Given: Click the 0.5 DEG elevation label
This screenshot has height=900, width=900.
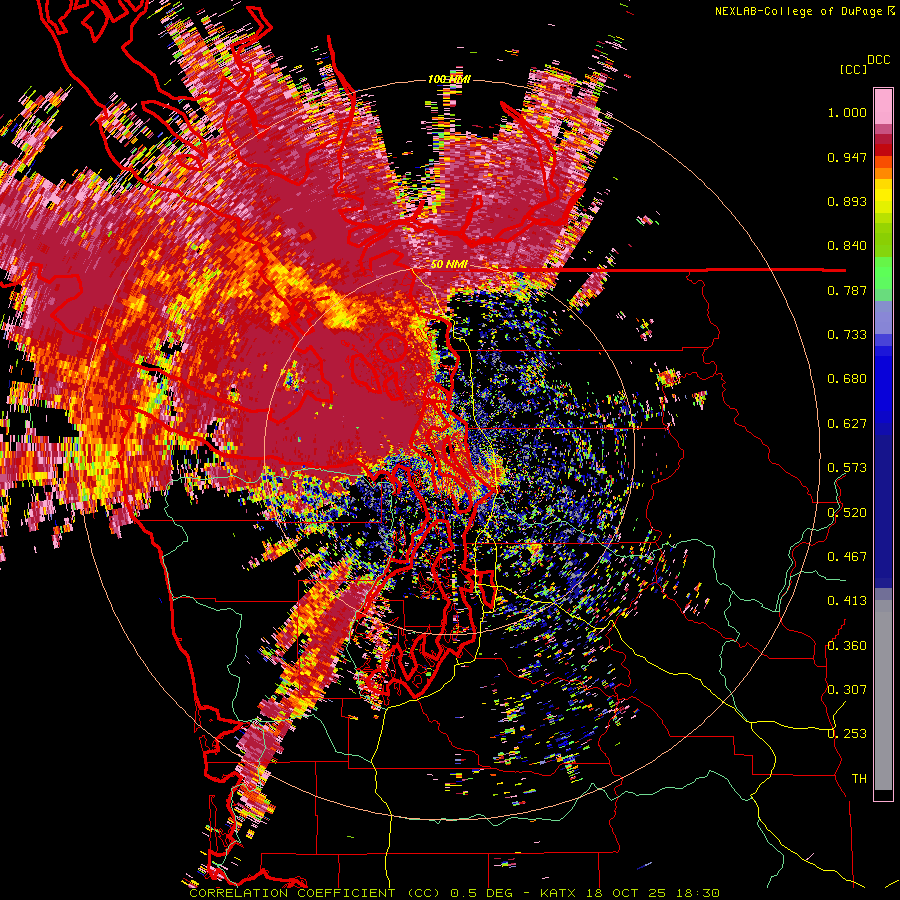Looking at the screenshot, I should click(482, 893).
